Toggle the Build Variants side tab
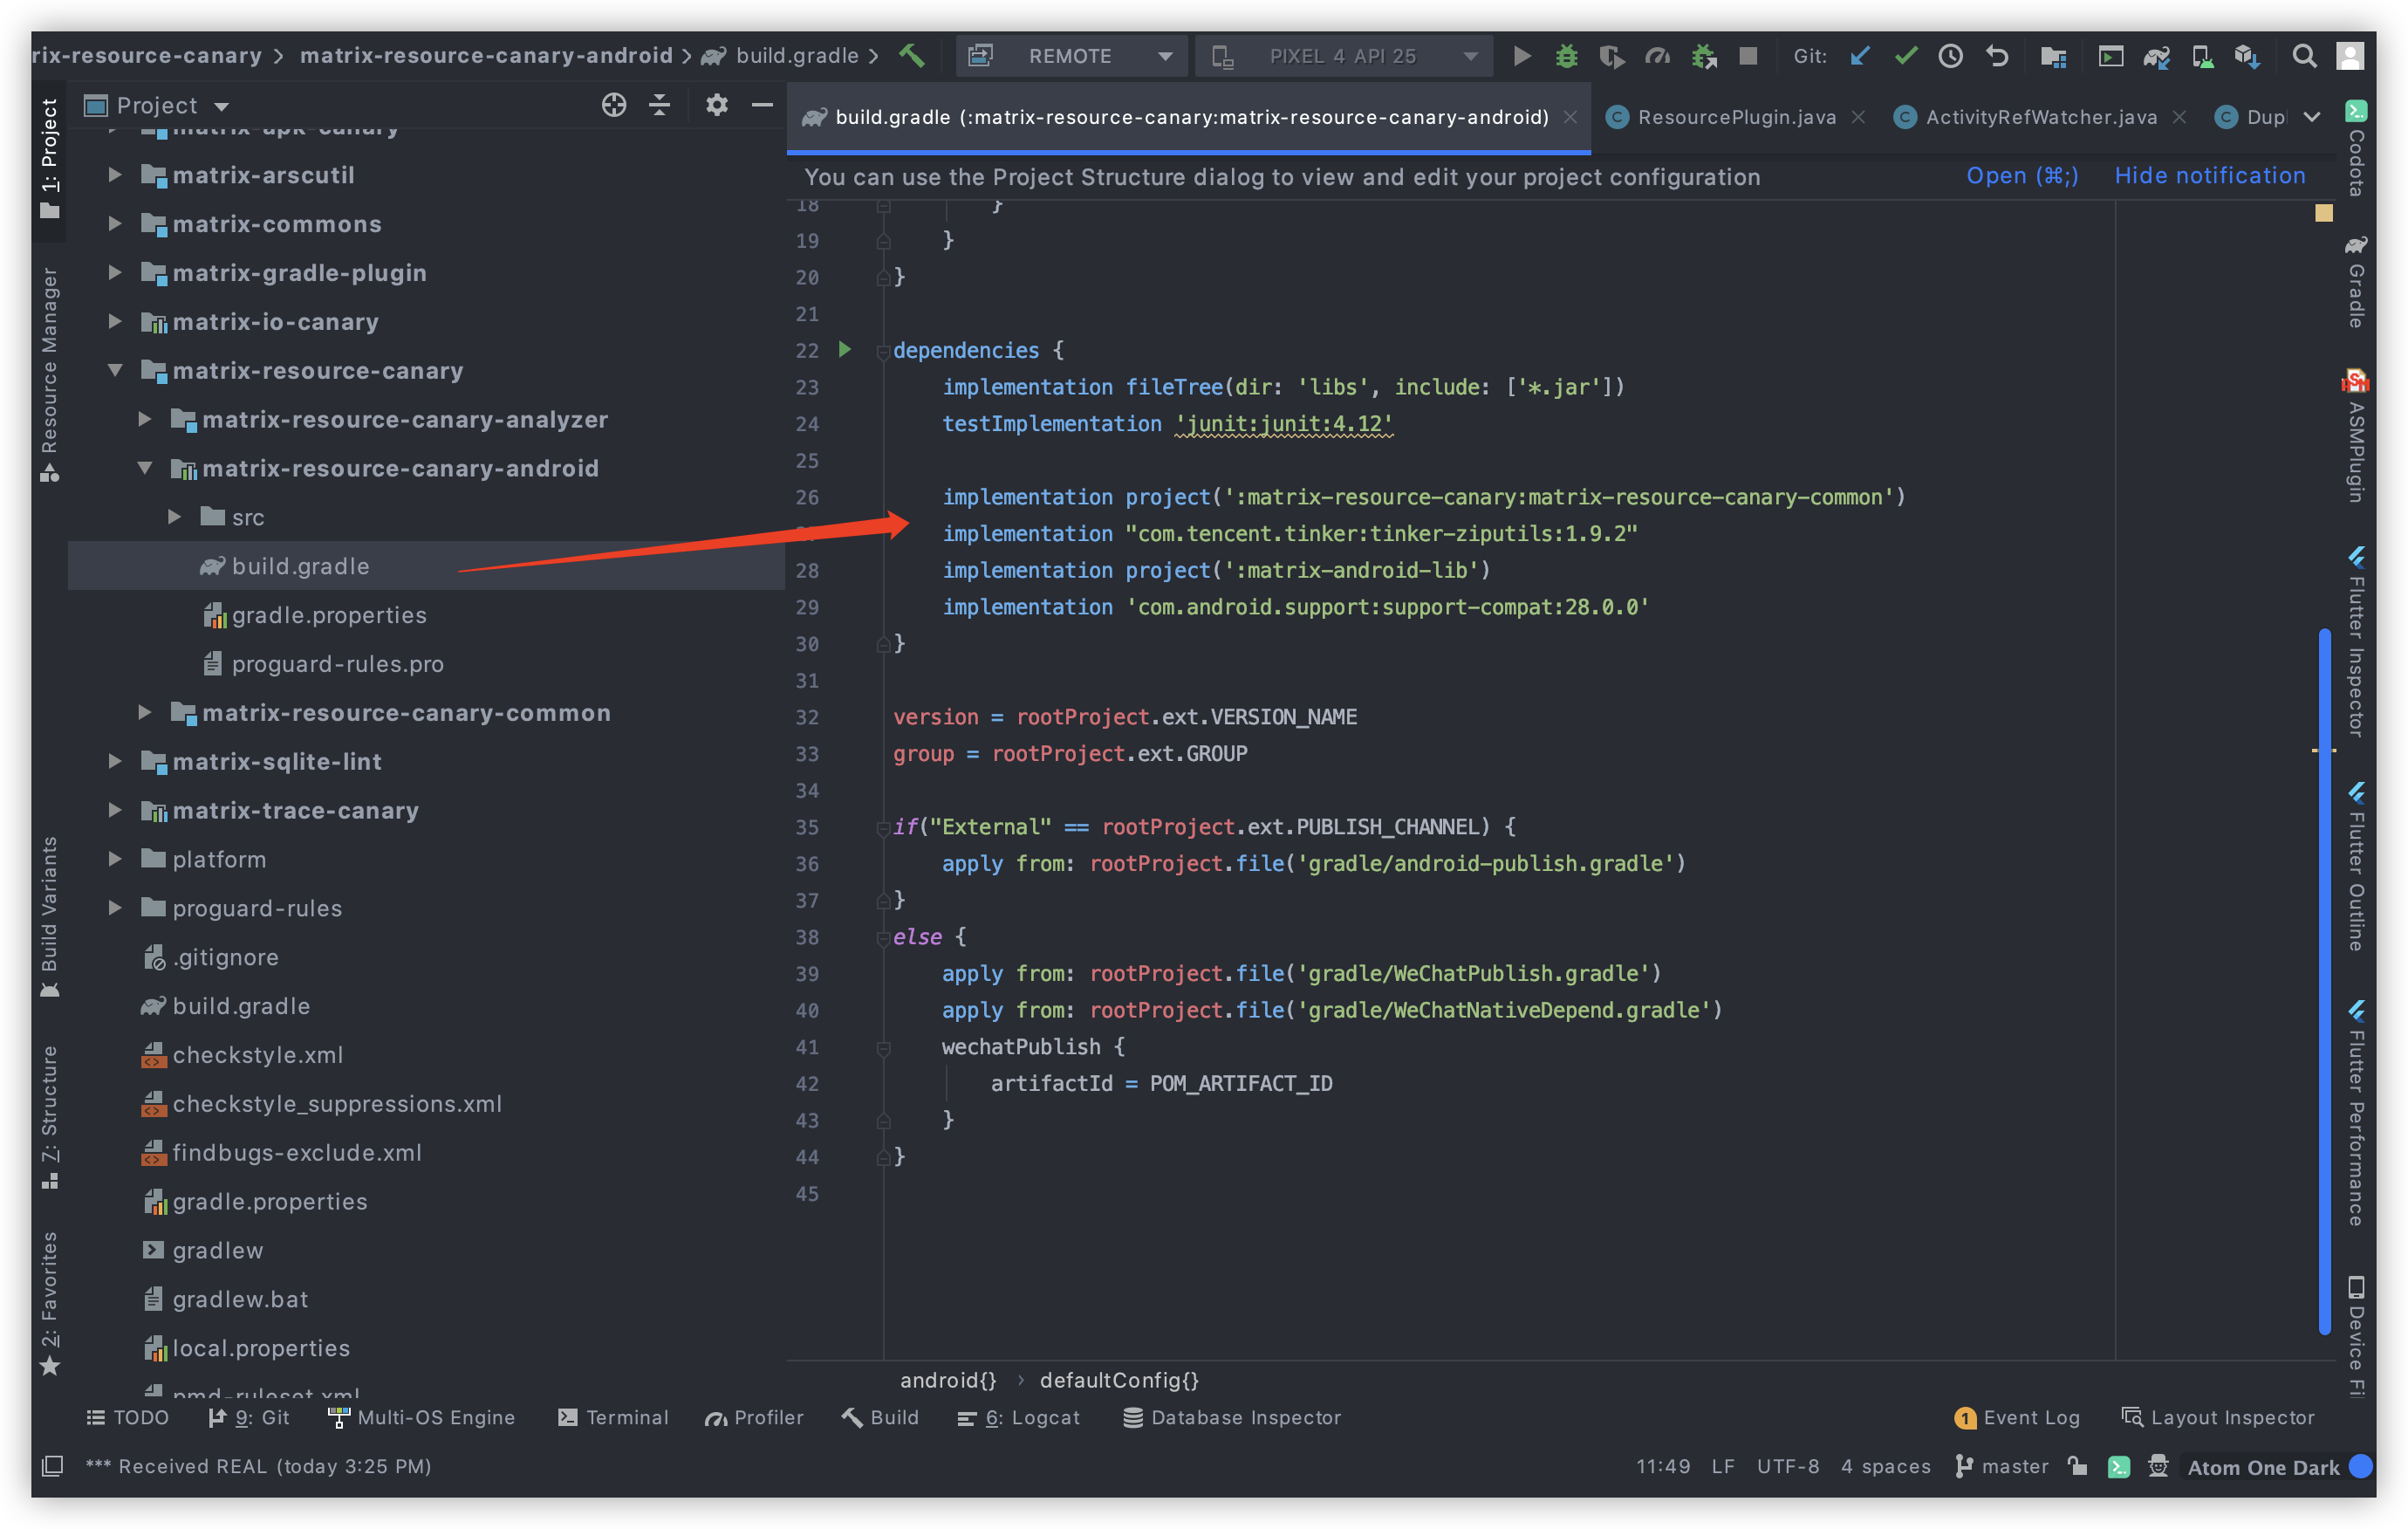The image size is (2408, 1529). point(49,917)
